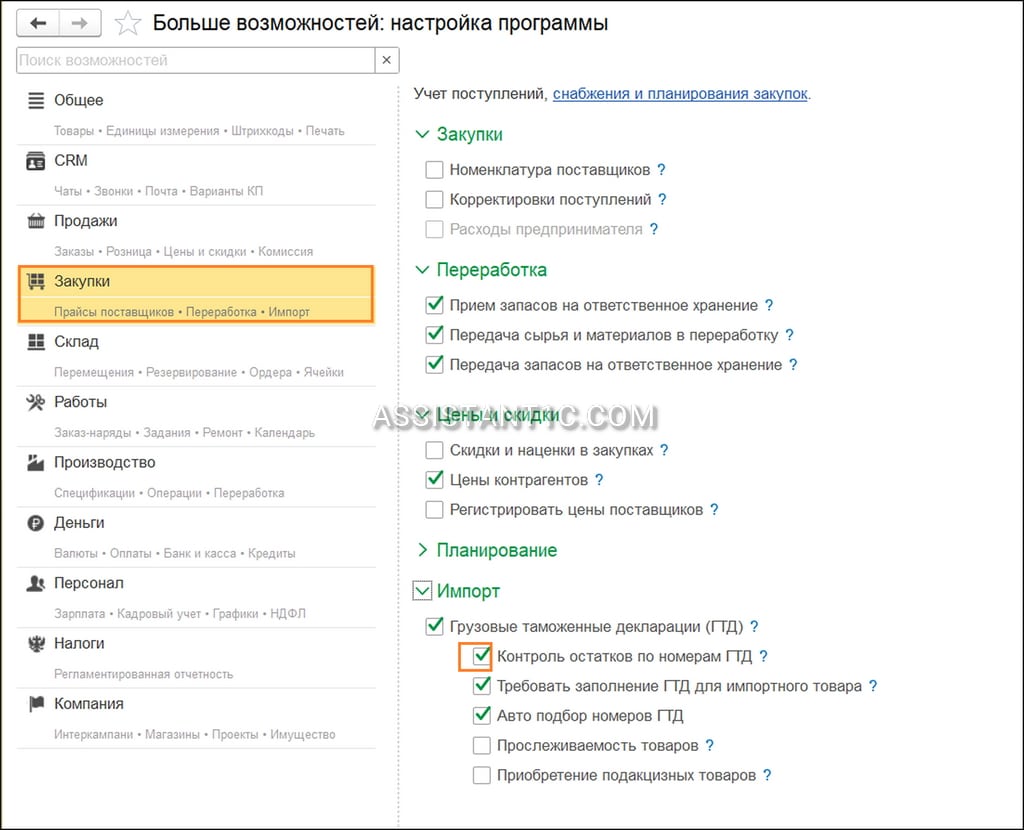Click the Налоги emblem icon
Screen dimensions: 1024x830
tap(36, 644)
